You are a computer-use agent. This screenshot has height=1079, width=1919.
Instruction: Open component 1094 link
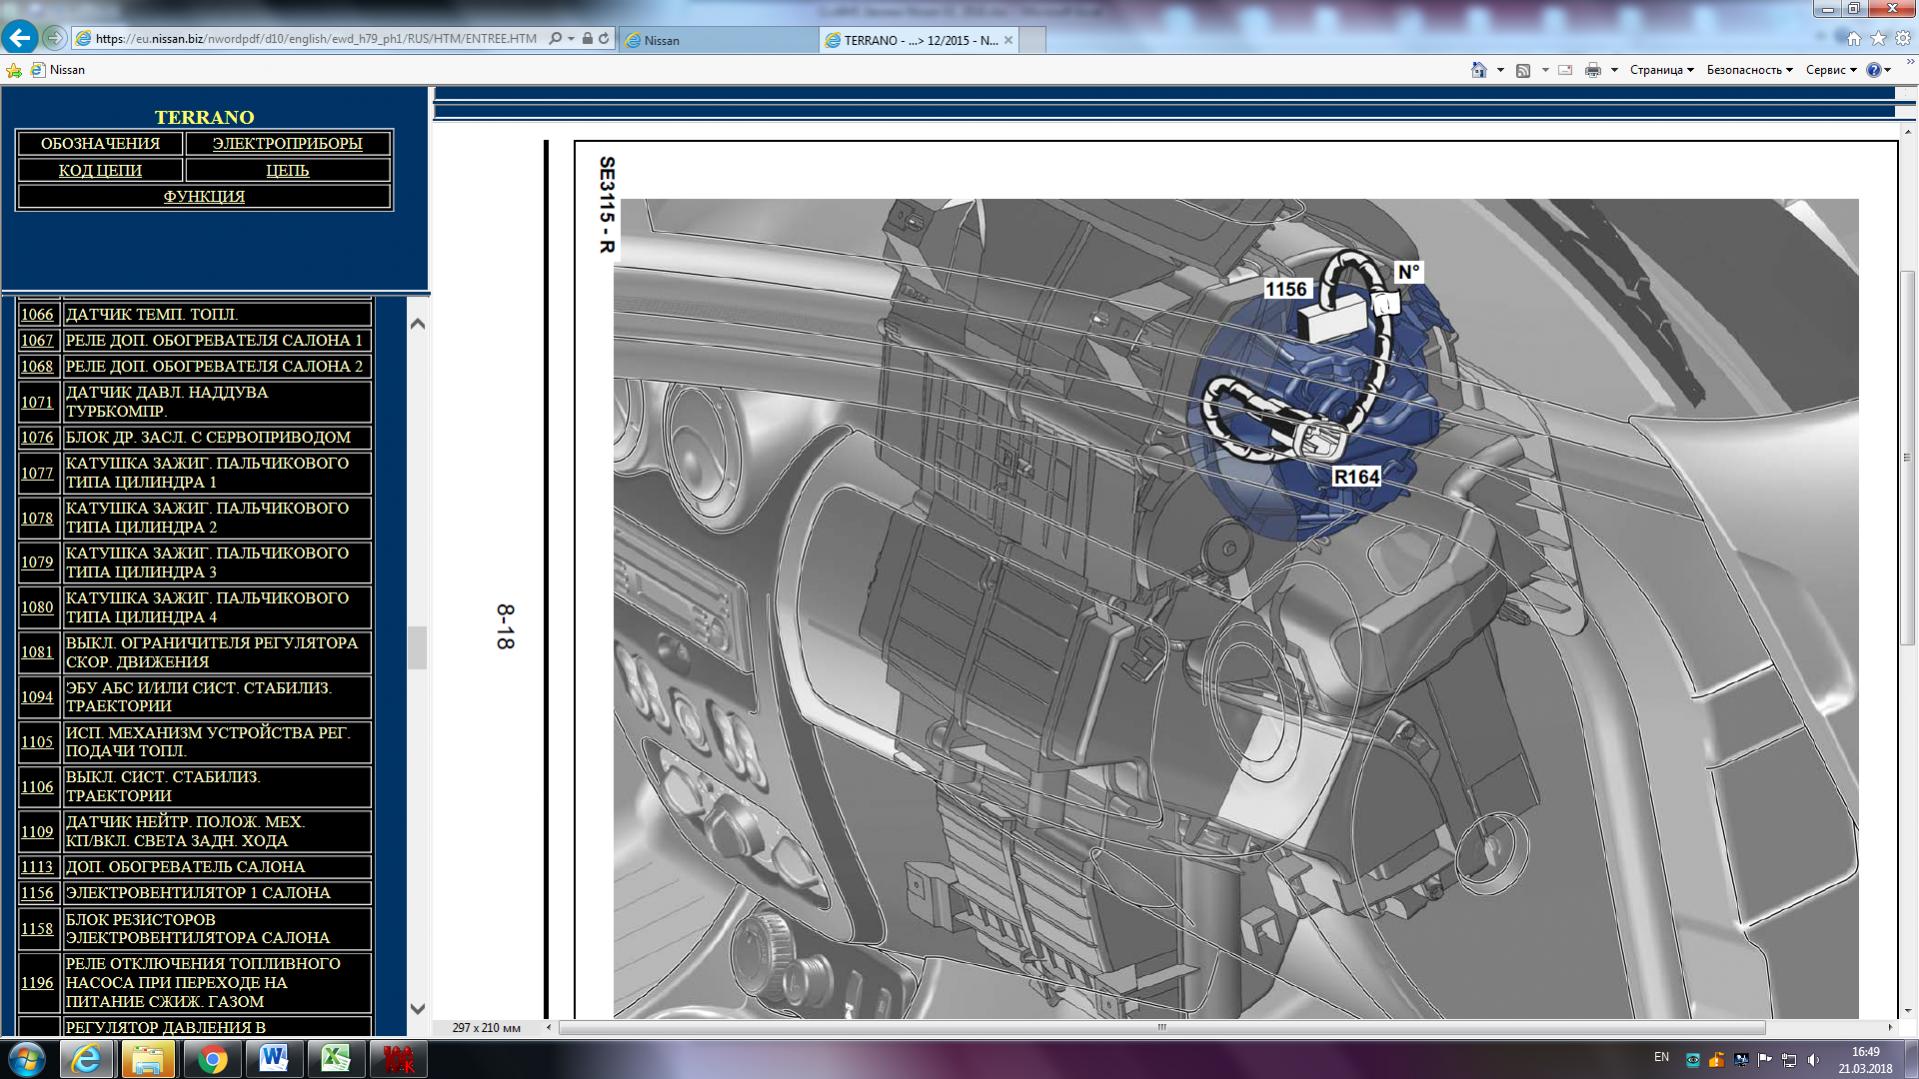pyautogui.click(x=37, y=696)
